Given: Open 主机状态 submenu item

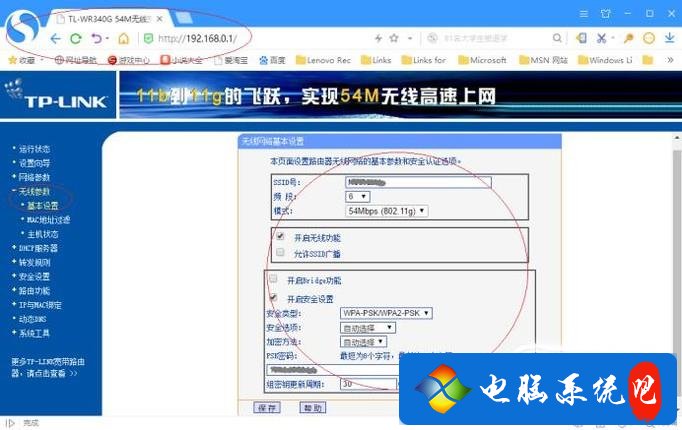Looking at the screenshot, I should pos(42,234).
